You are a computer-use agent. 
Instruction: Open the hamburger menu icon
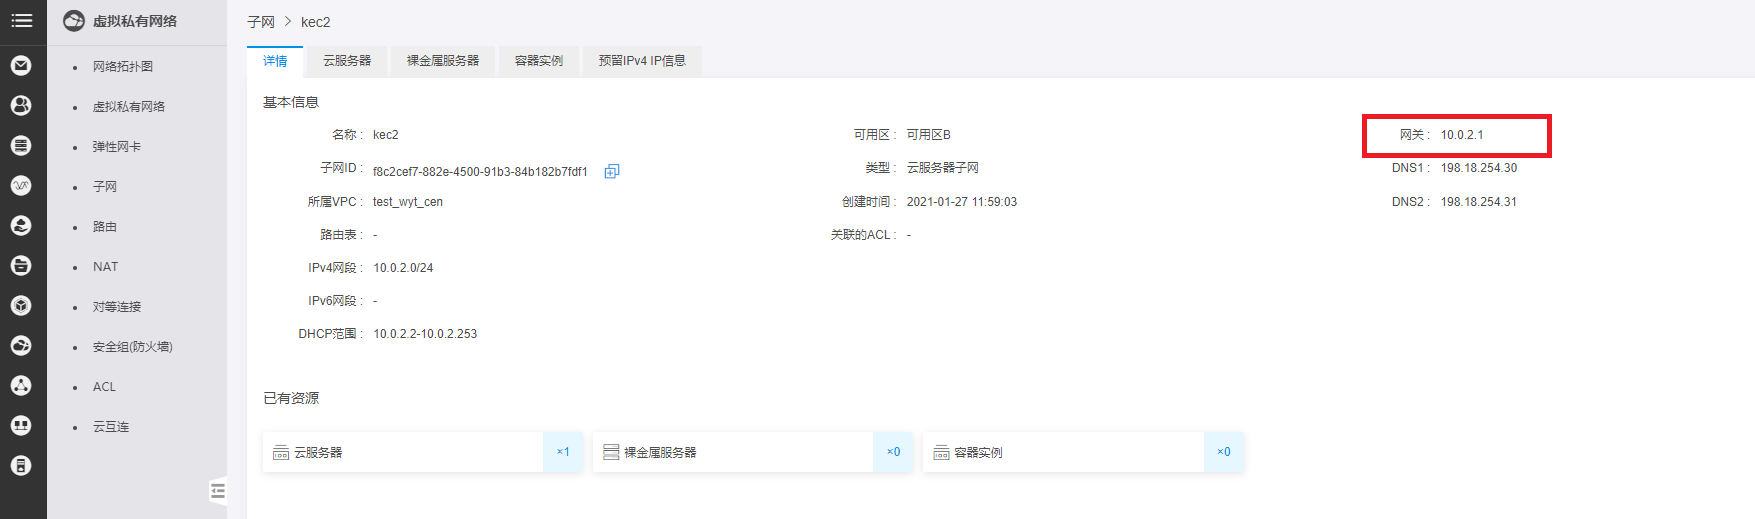pyautogui.click(x=22, y=20)
